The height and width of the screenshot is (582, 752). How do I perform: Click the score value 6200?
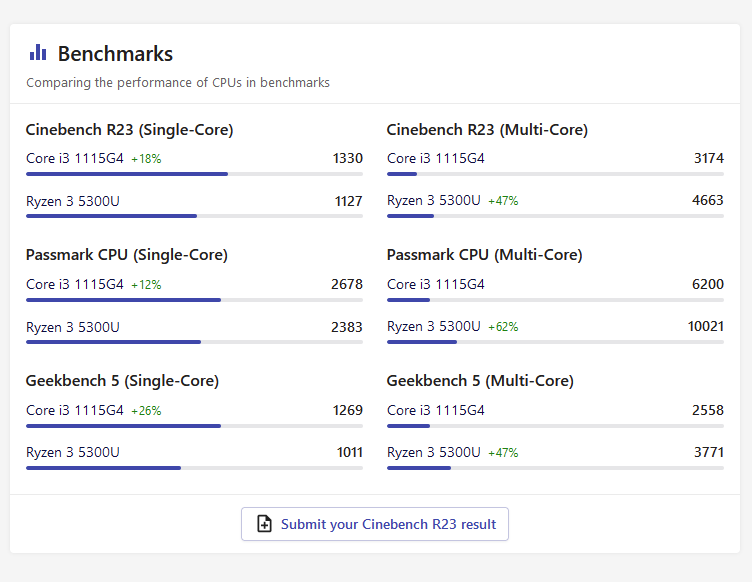[708, 284]
